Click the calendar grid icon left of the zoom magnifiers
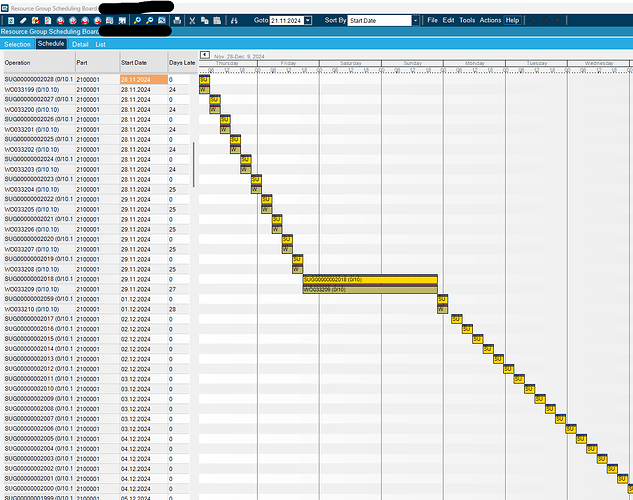 pyautogui.click(x=109, y=21)
